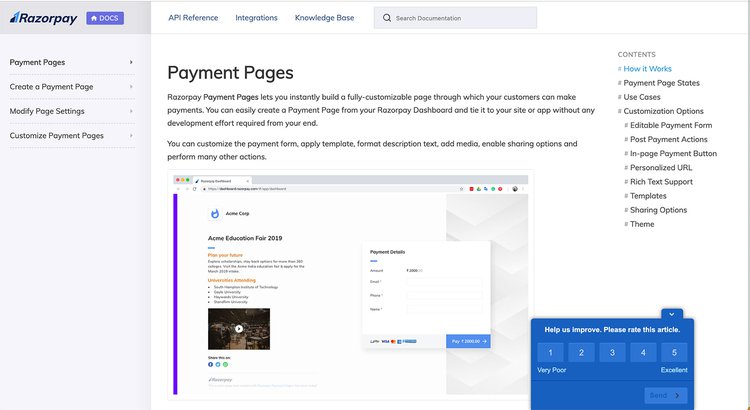Click the Phone field in Payment Details
Screen dimensions: 750x410
pyautogui.click(x=444, y=296)
